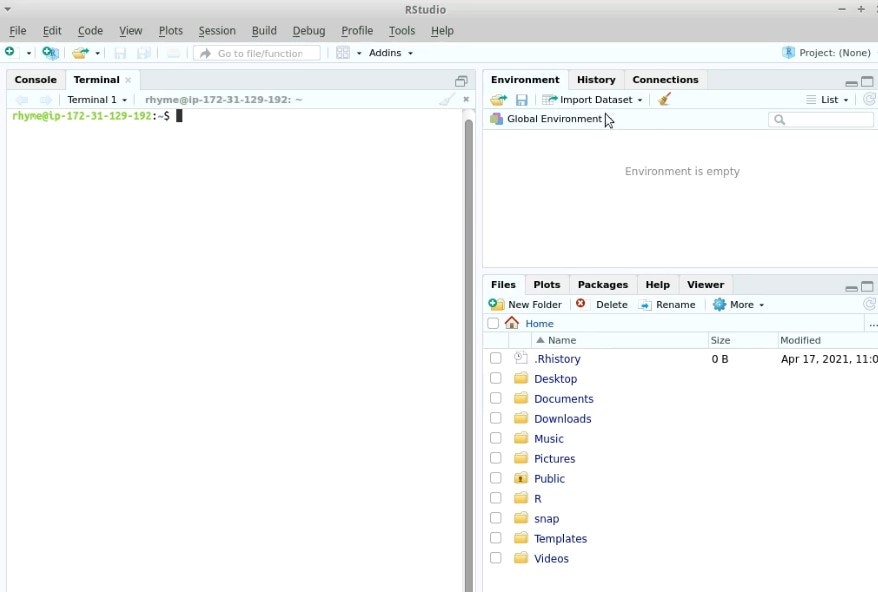
Task: Go to home directory house icon
Action: 511,323
